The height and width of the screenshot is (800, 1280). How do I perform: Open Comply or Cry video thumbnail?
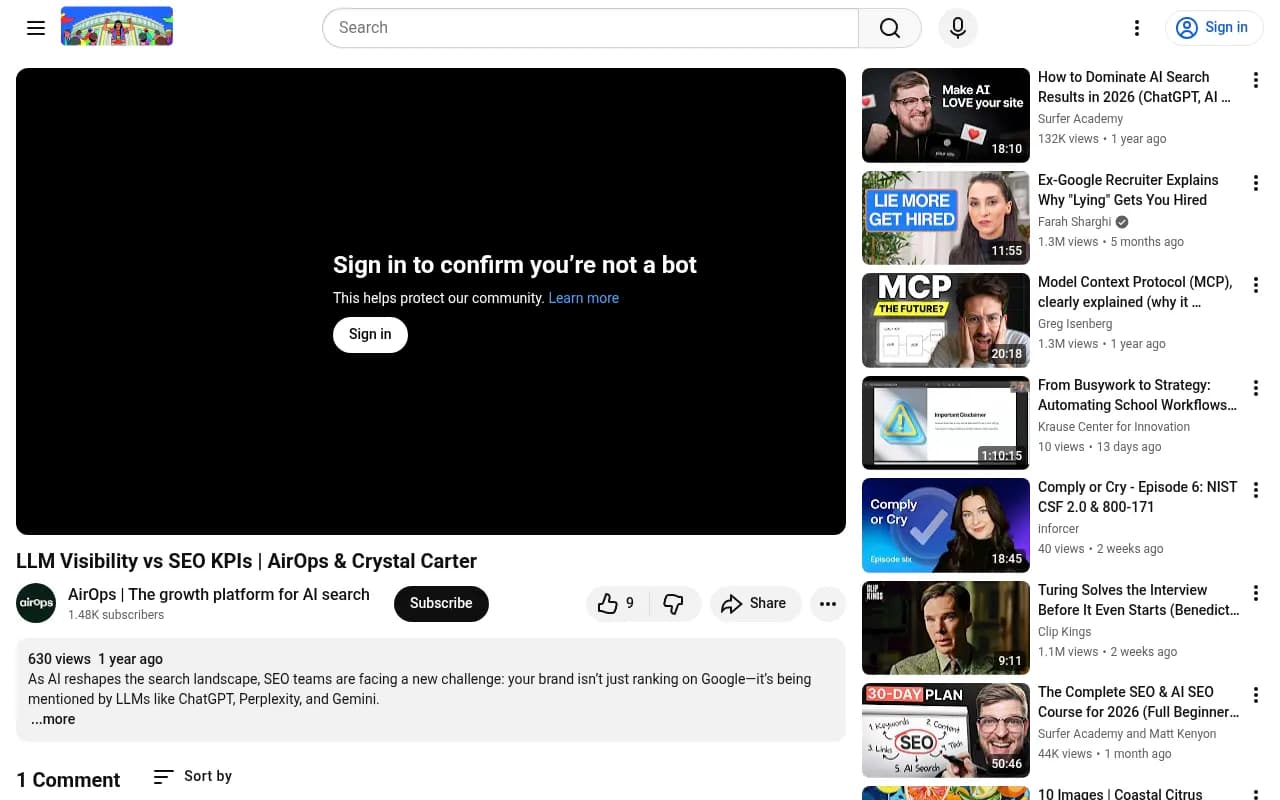point(946,525)
